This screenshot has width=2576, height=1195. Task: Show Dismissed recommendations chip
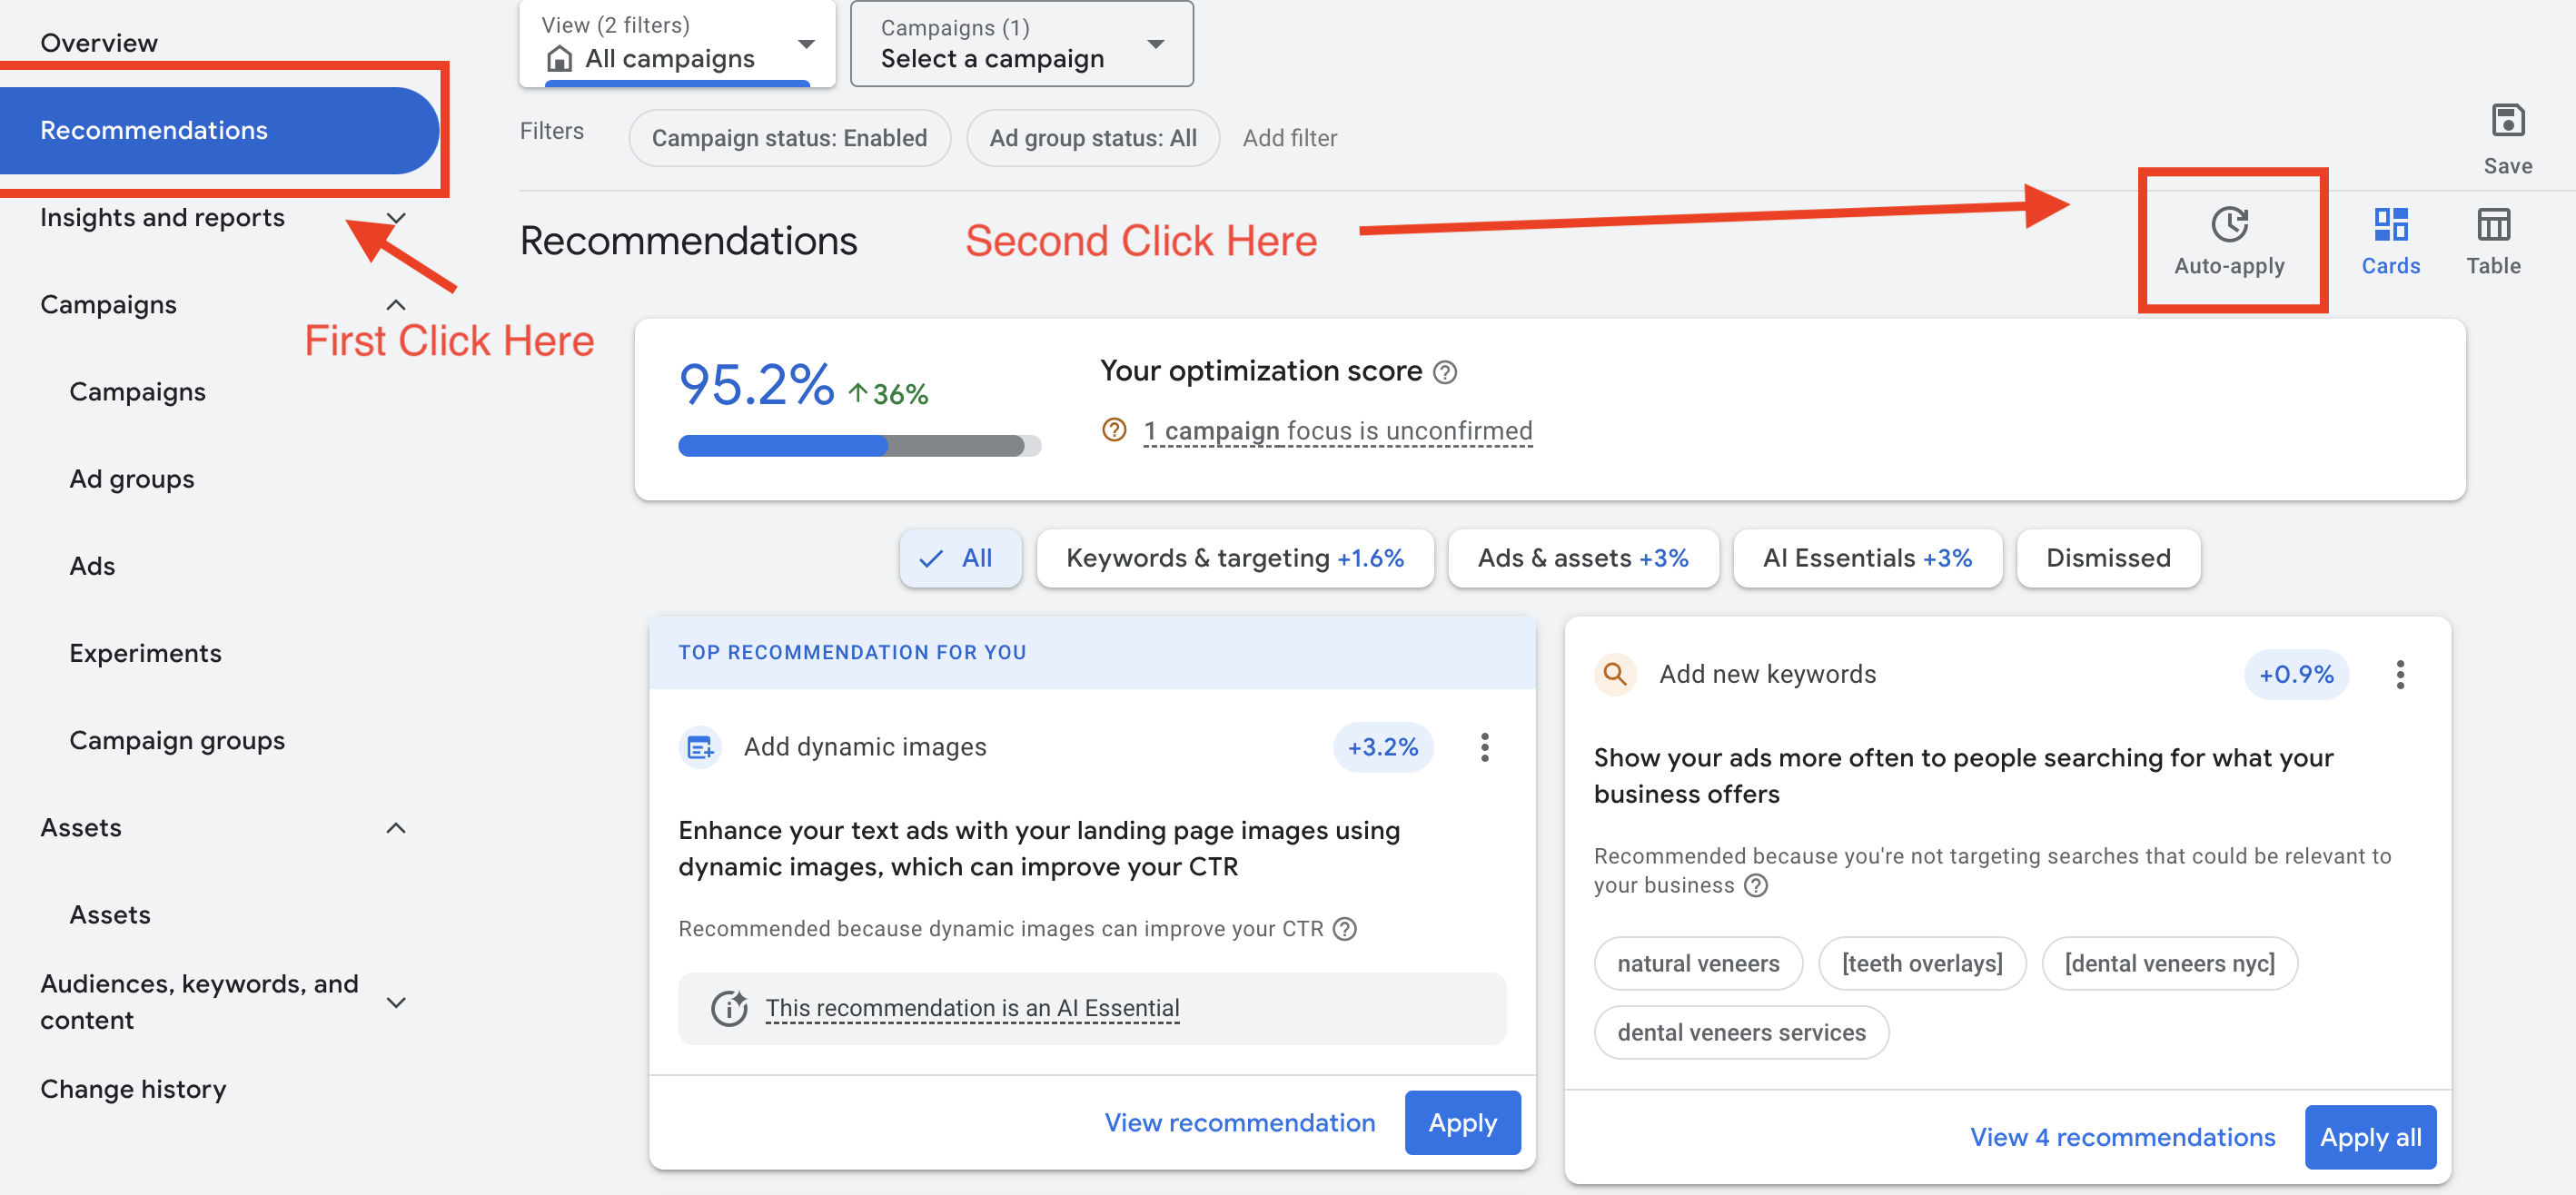[x=2108, y=558]
